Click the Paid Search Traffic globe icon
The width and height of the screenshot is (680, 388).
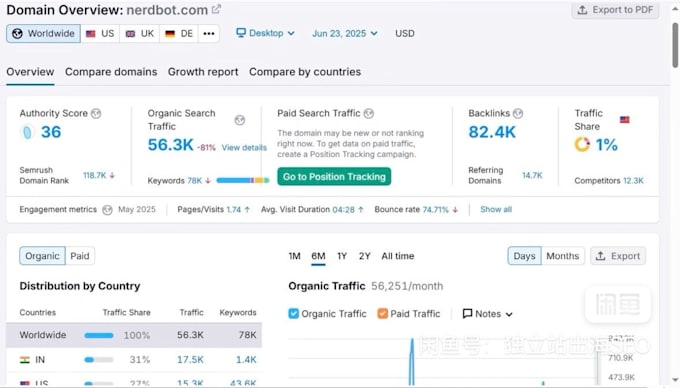pyautogui.click(x=369, y=114)
